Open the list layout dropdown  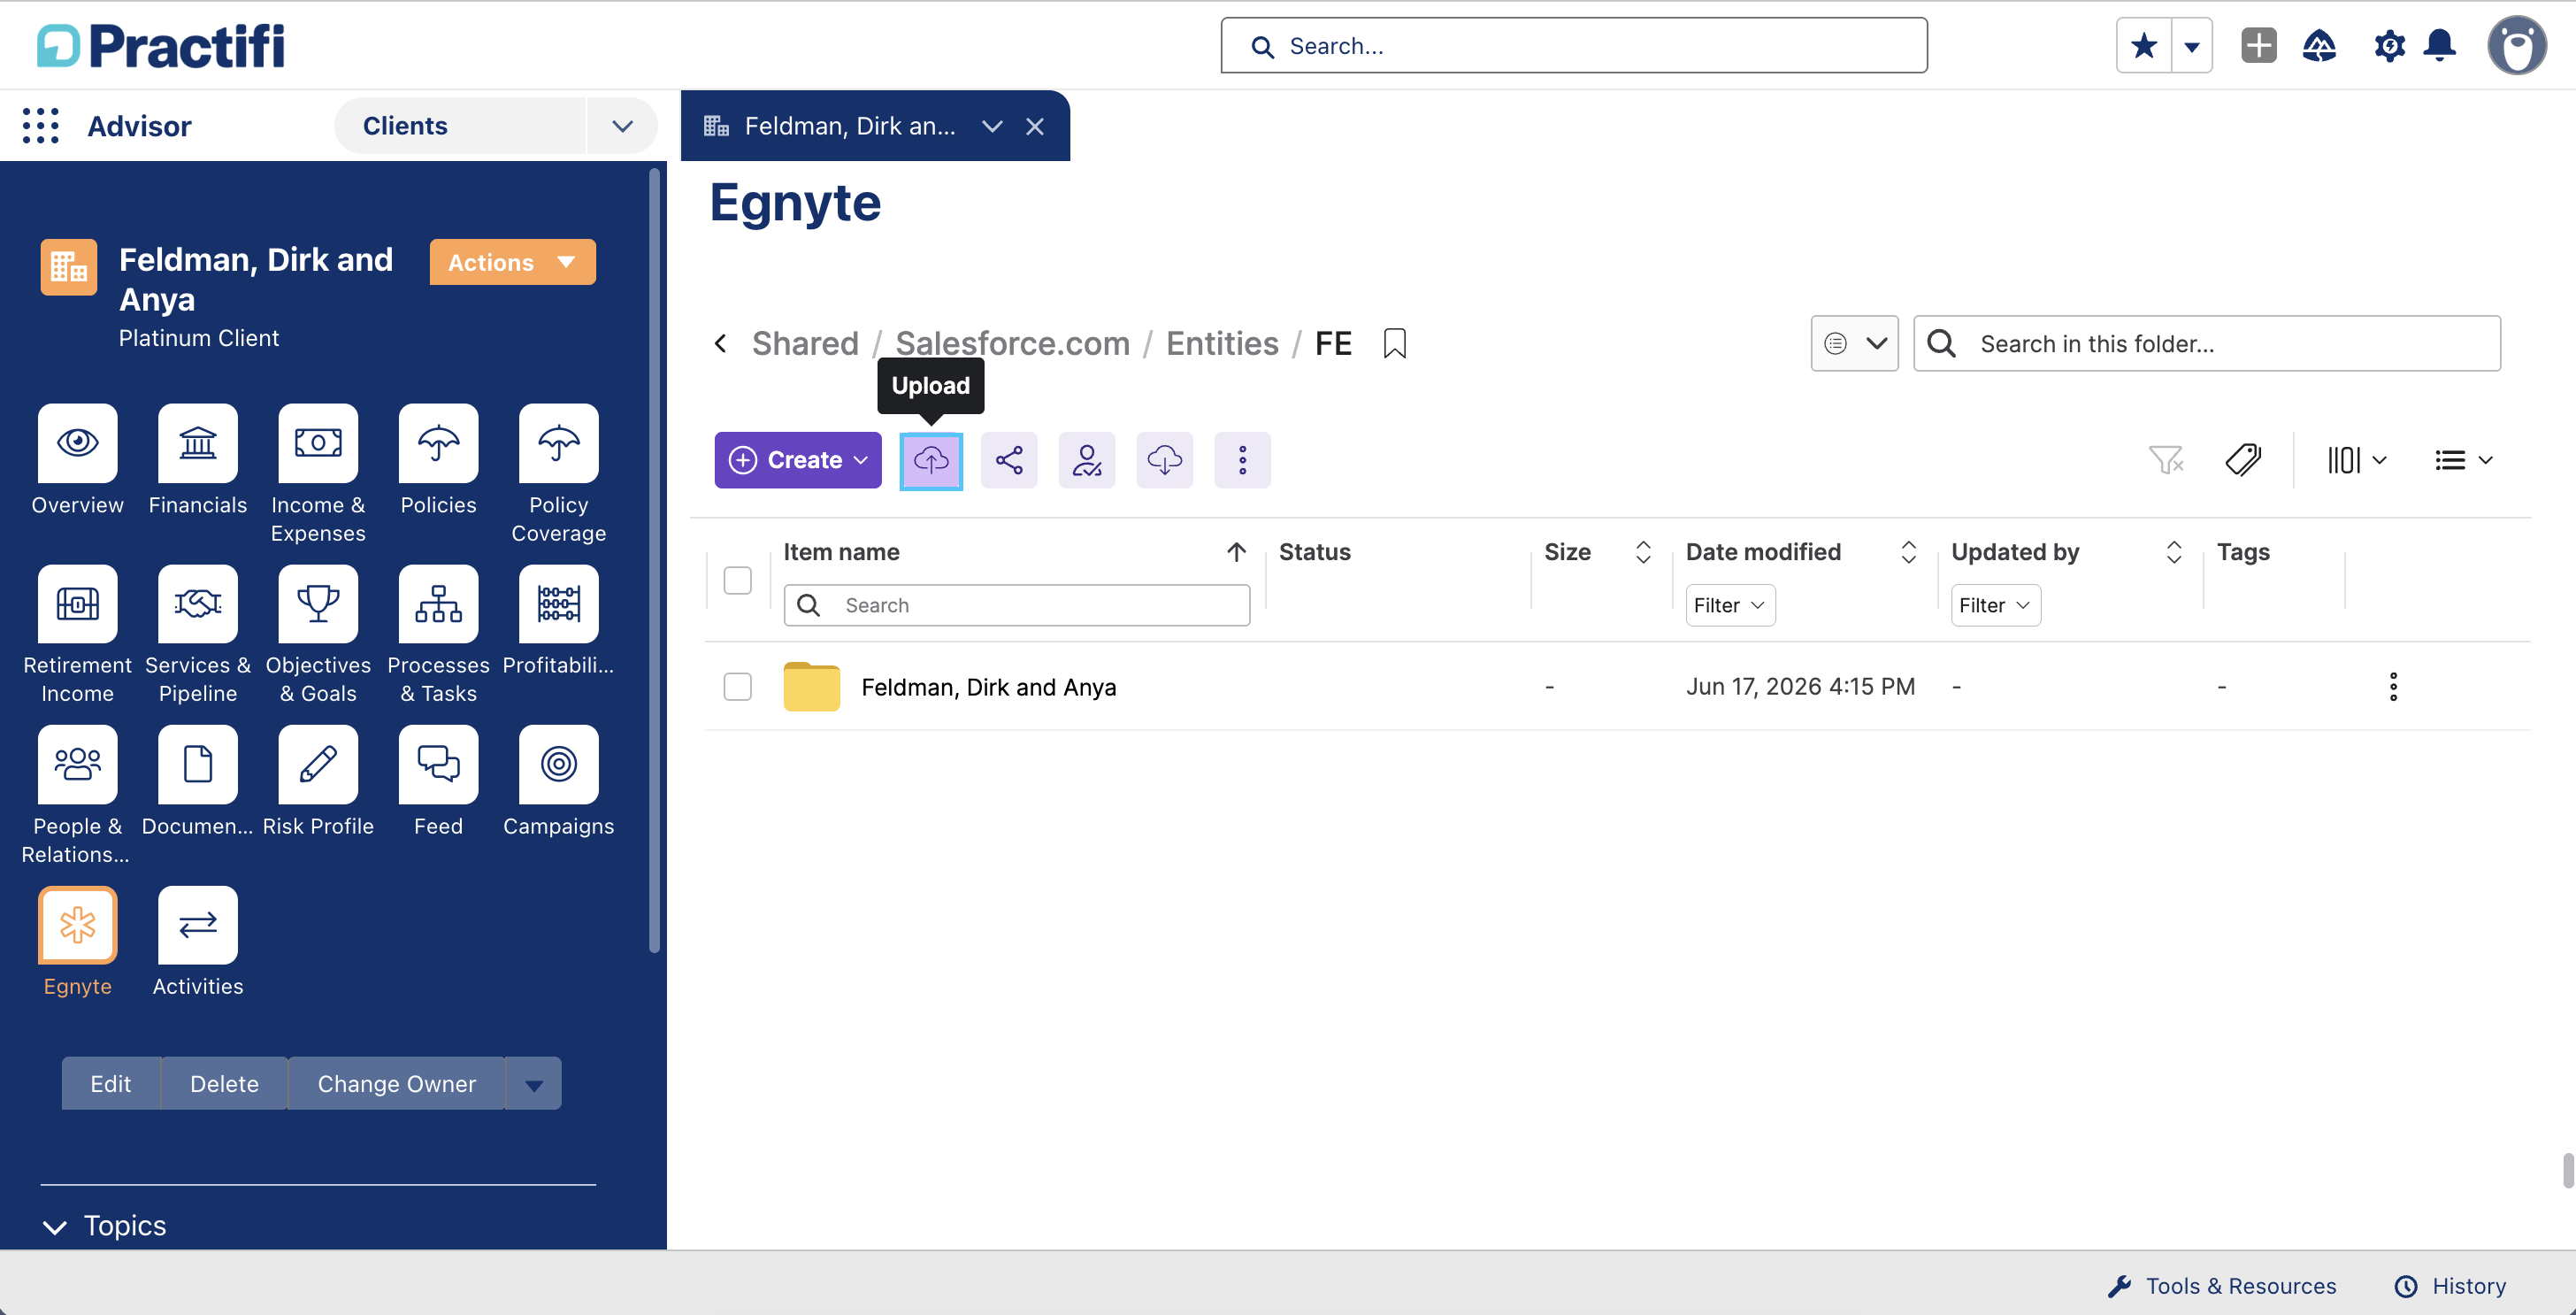2463,460
